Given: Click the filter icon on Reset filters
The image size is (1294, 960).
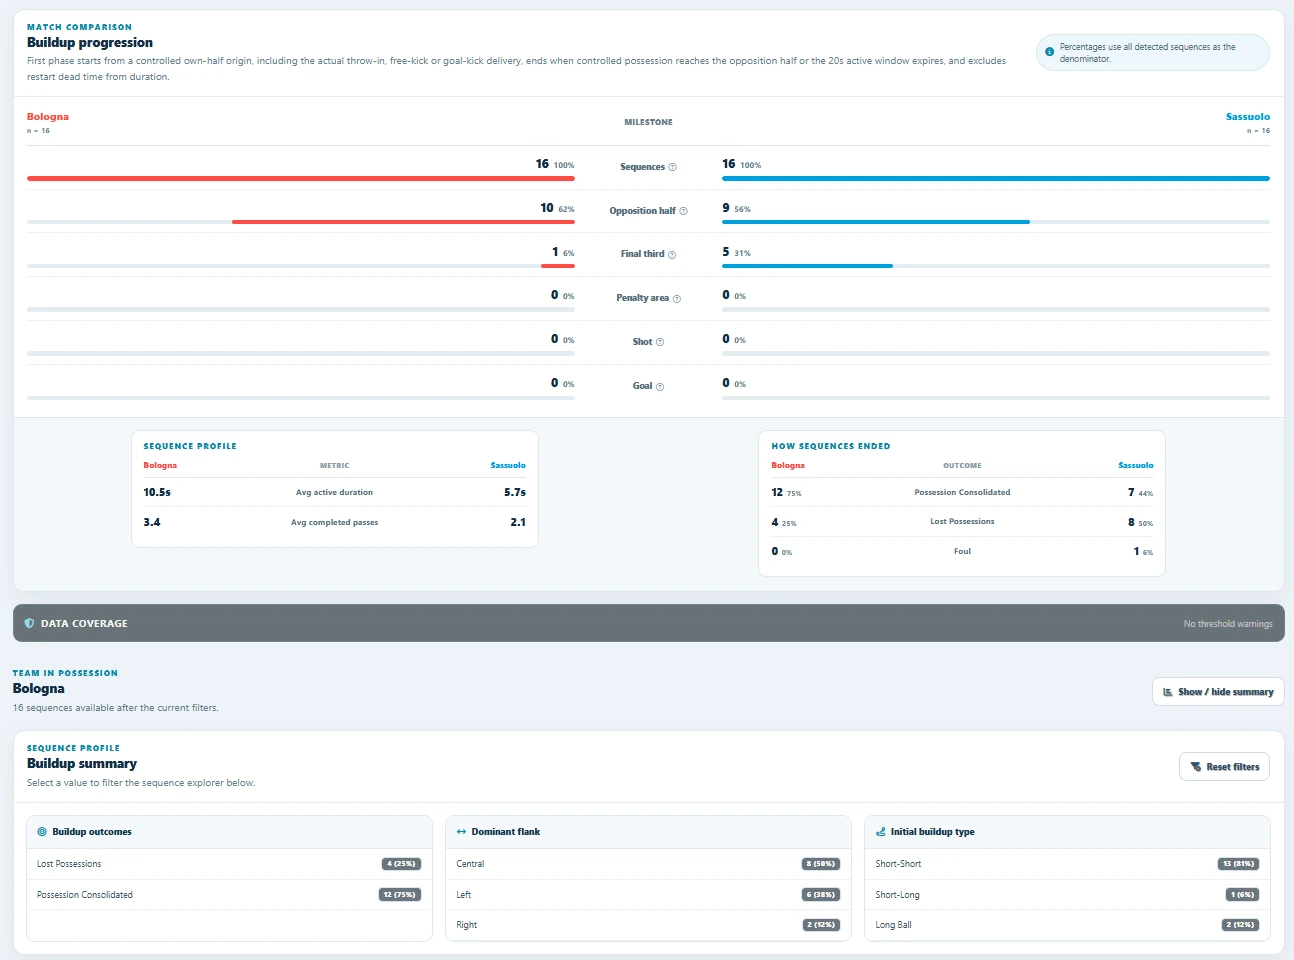Looking at the screenshot, I should pyautogui.click(x=1196, y=767).
